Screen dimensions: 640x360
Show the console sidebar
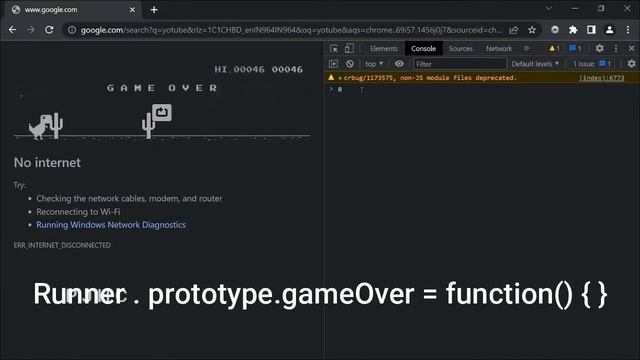pos(333,64)
